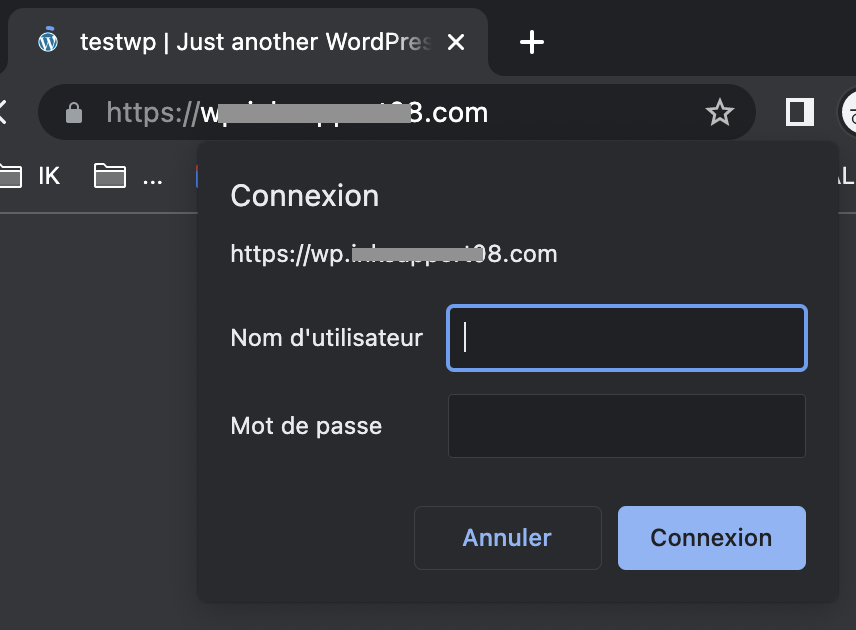Submit credentials with the Connexion button
The height and width of the screenshot is (630, 856).
(x=712, y=538)
